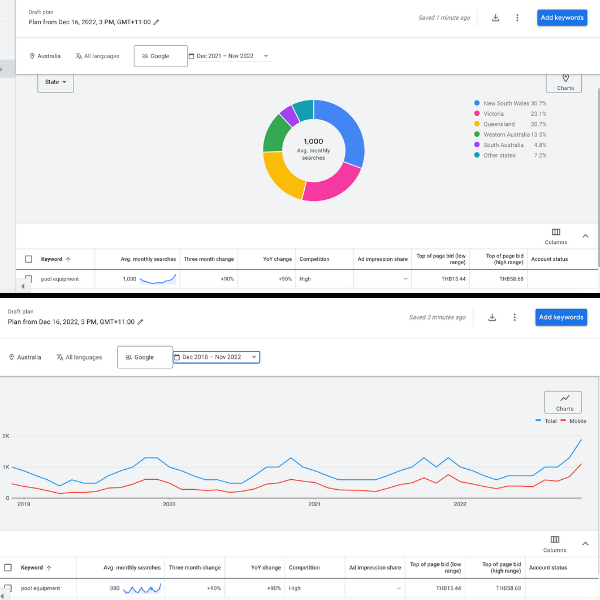Click Victoria legend color dot
The width and height of the screenshot is (600, 600).
[x=477, y=113]
